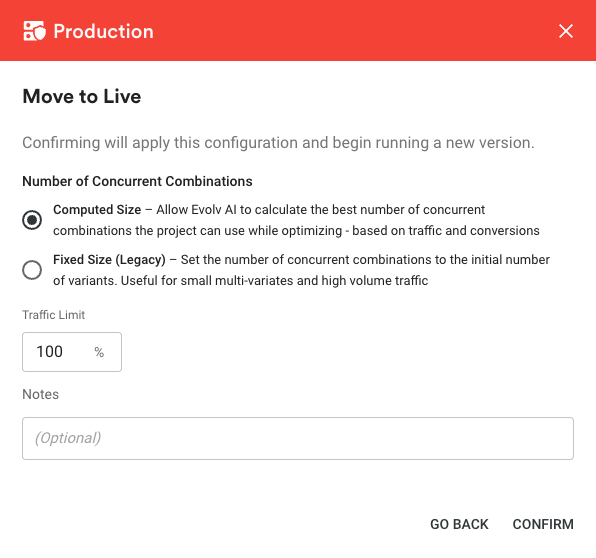Viewport: 596px width, 558px height.
Task: Choose the Fixed Size (Legacy) radio button
Action: click(x=32, y=270)
